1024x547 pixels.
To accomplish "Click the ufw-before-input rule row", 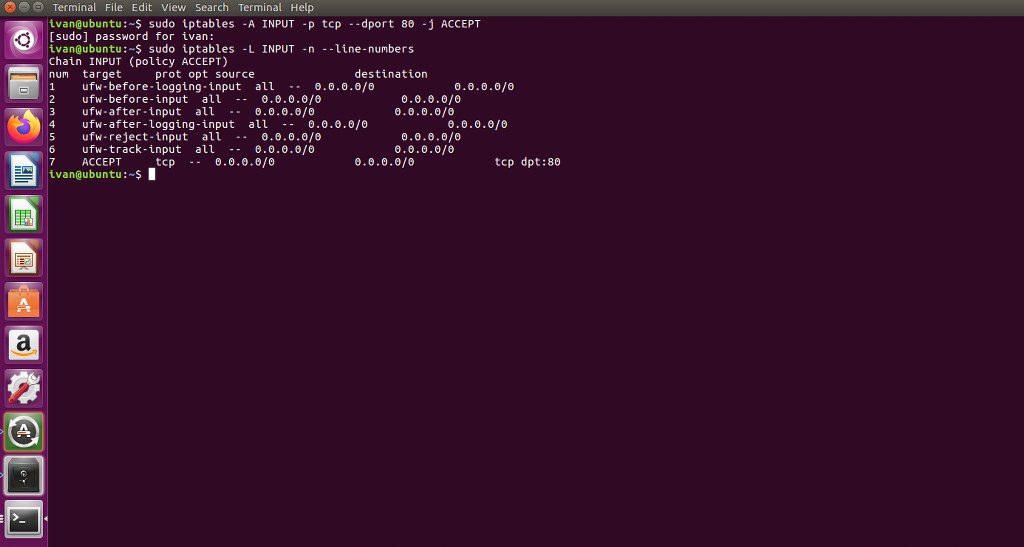I will tap(255, 99).
